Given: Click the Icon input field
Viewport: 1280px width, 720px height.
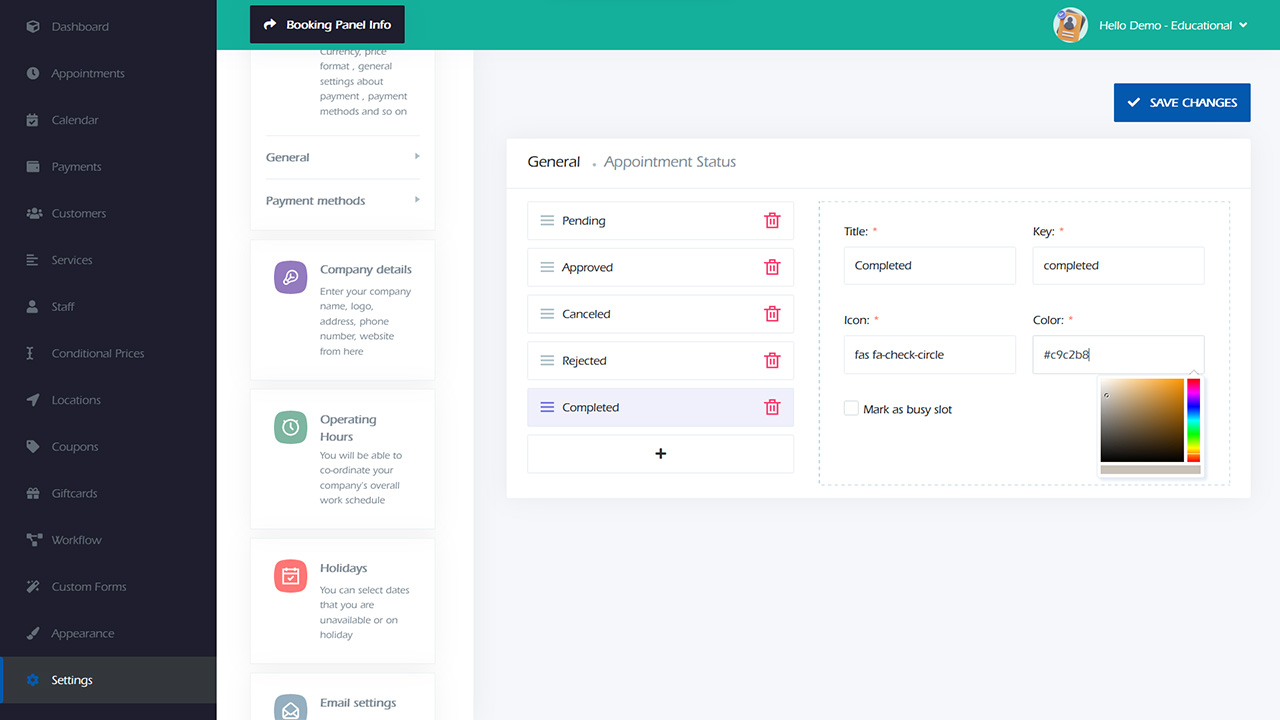Looking at the screenshot, I should (930, 354).
